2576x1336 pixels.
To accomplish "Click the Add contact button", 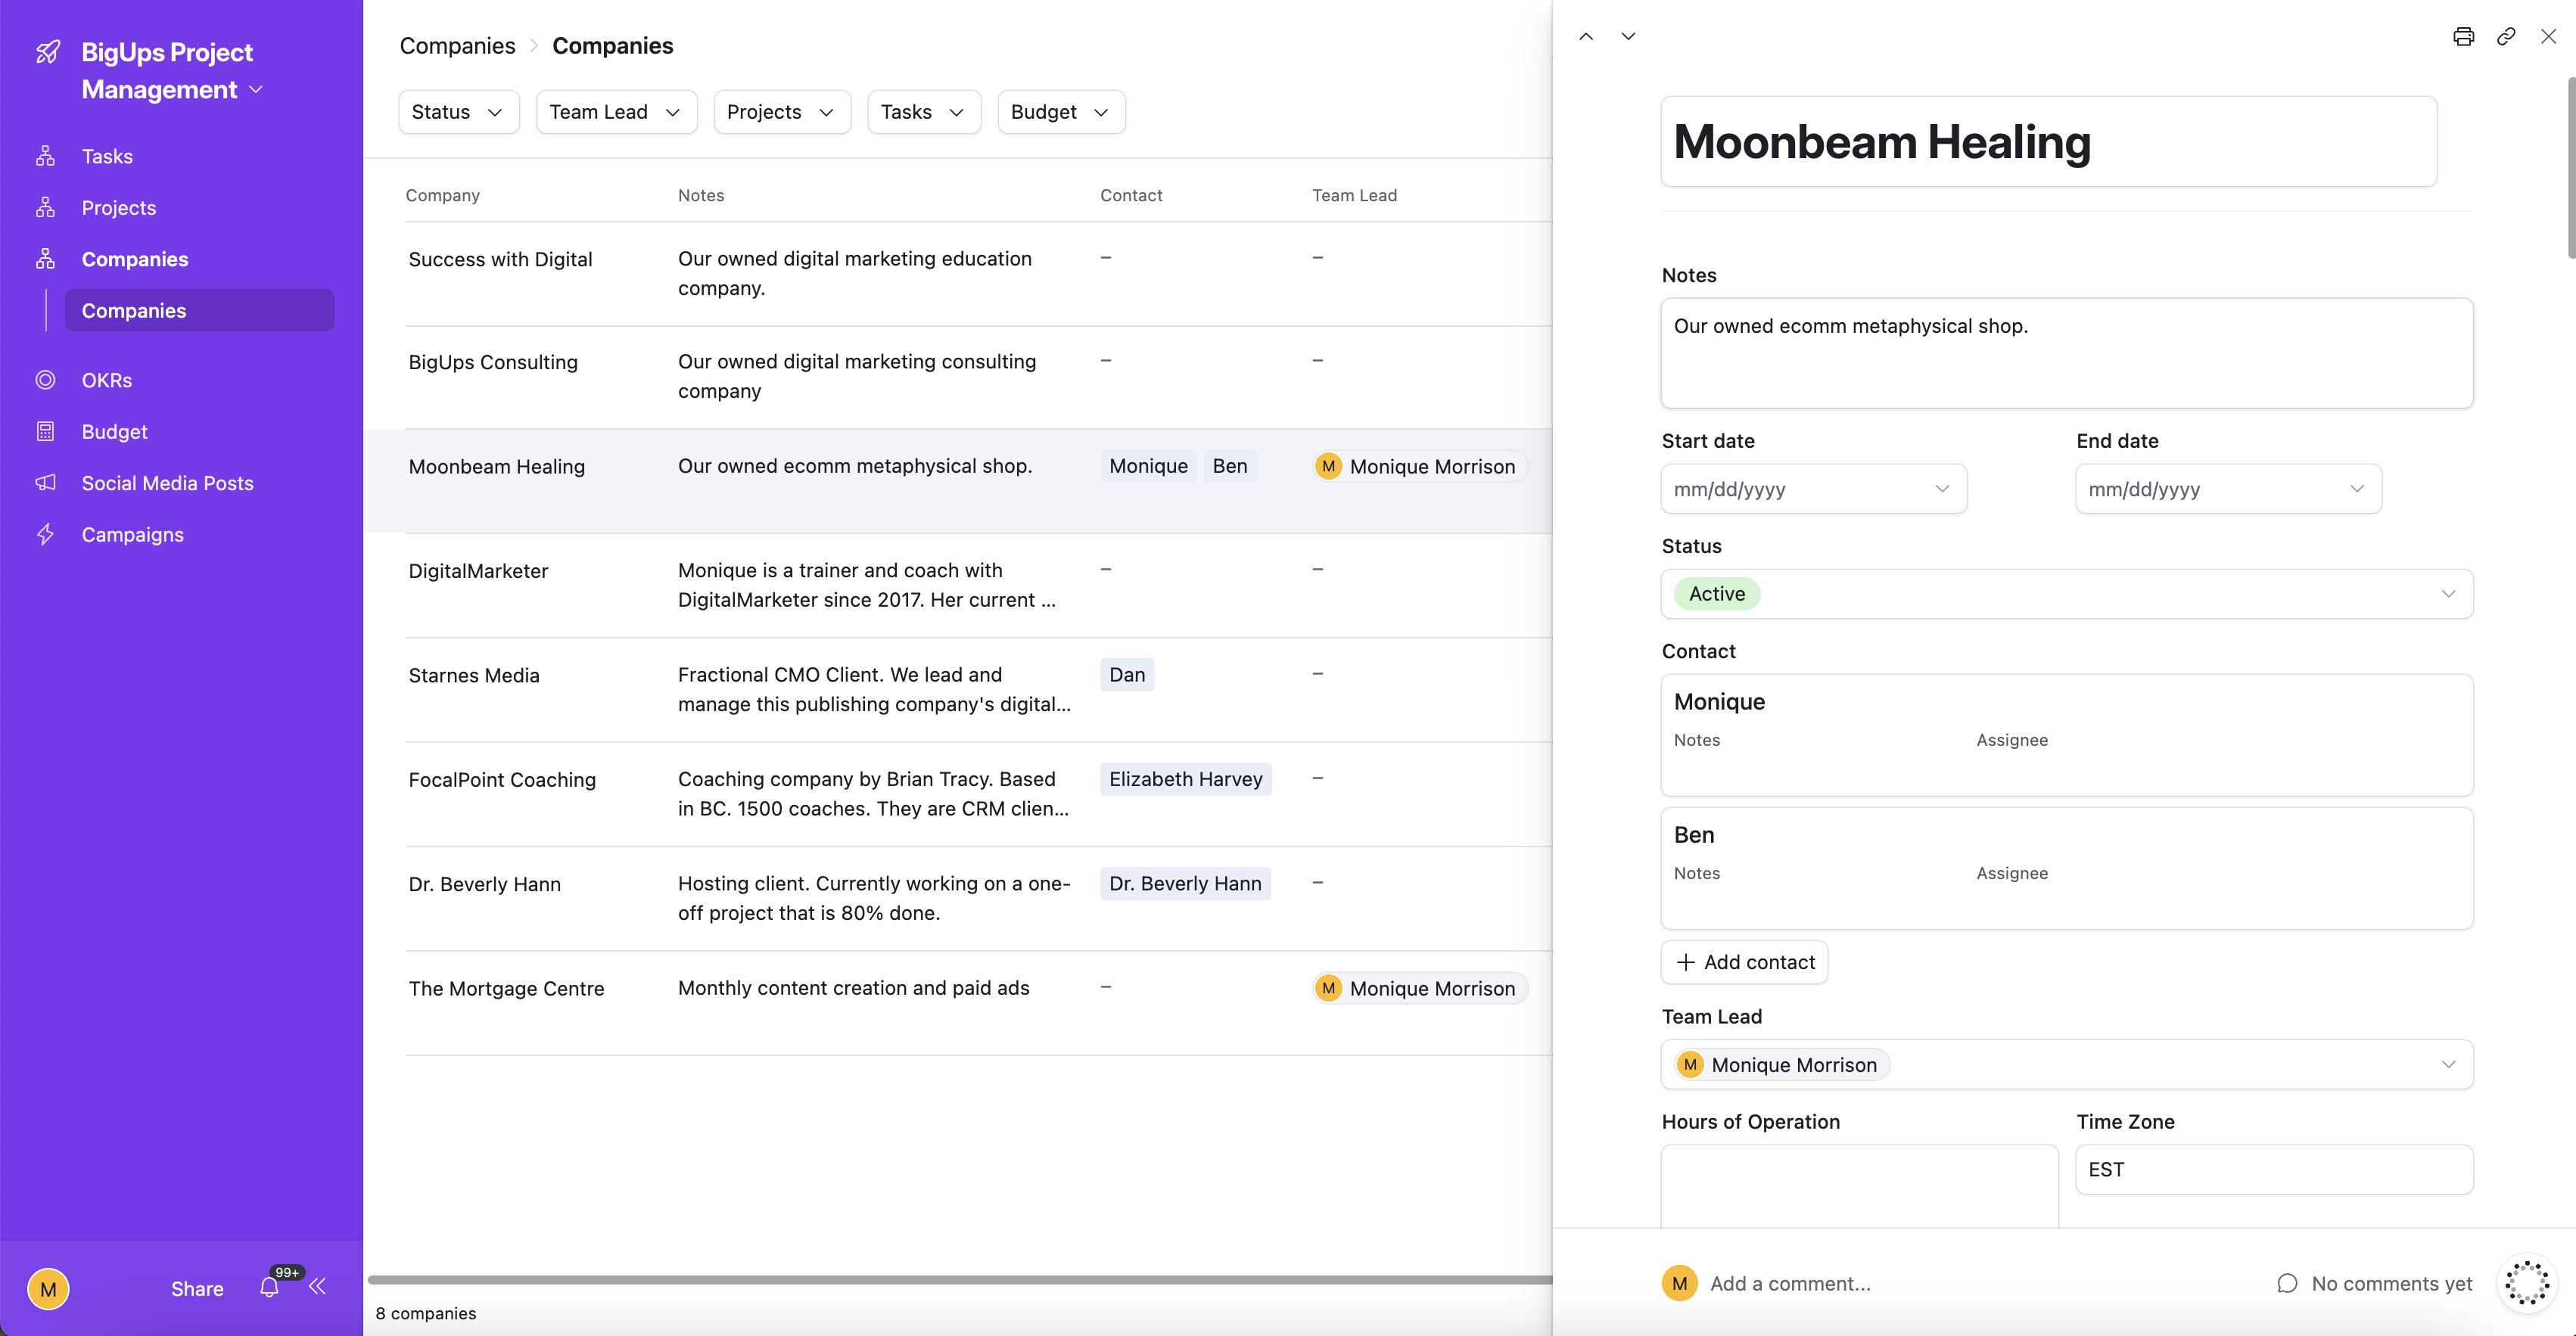I will click(1744, 962).
